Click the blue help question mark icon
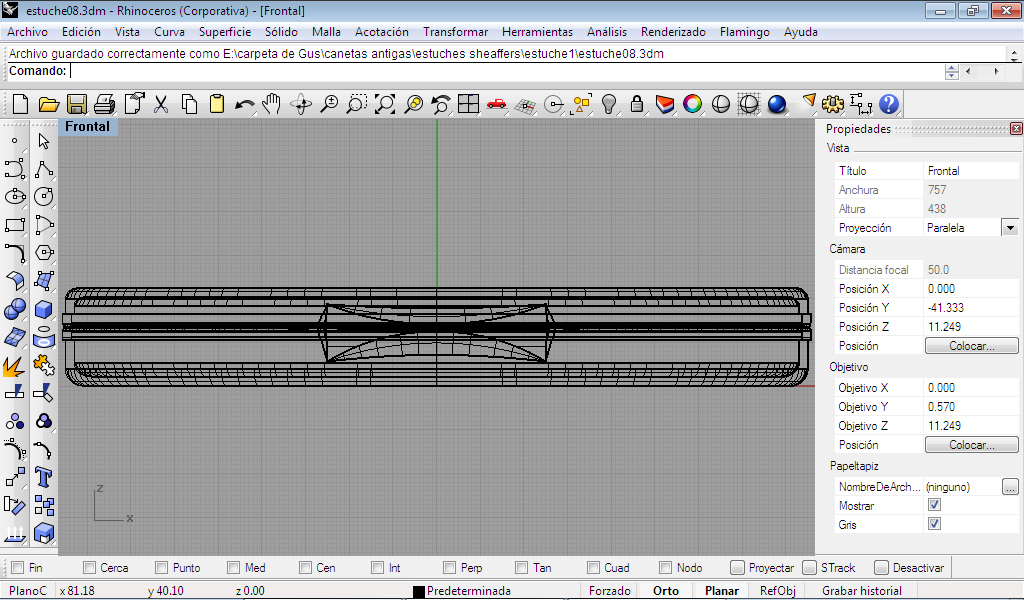1024x600 pixels. click(888, 104)
